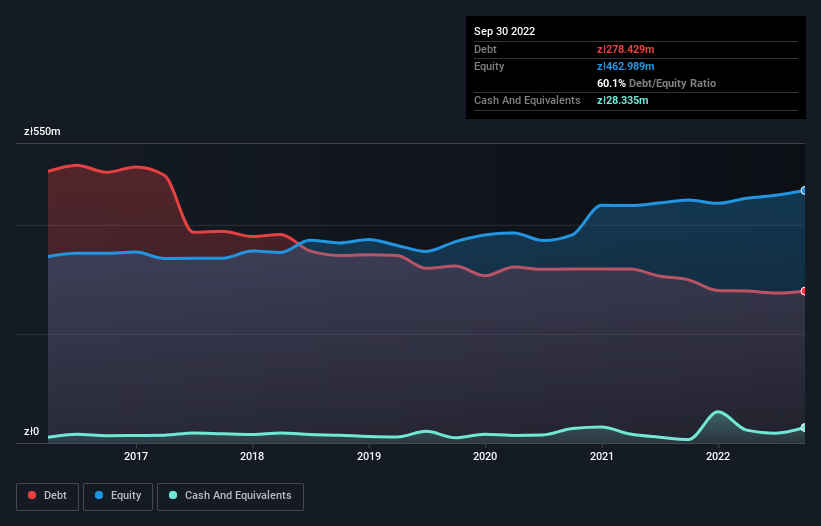Click the 60.1% Debt/Equity Ratio text
This screenshot has height=526, width=821.
click(x=657, y=83)
